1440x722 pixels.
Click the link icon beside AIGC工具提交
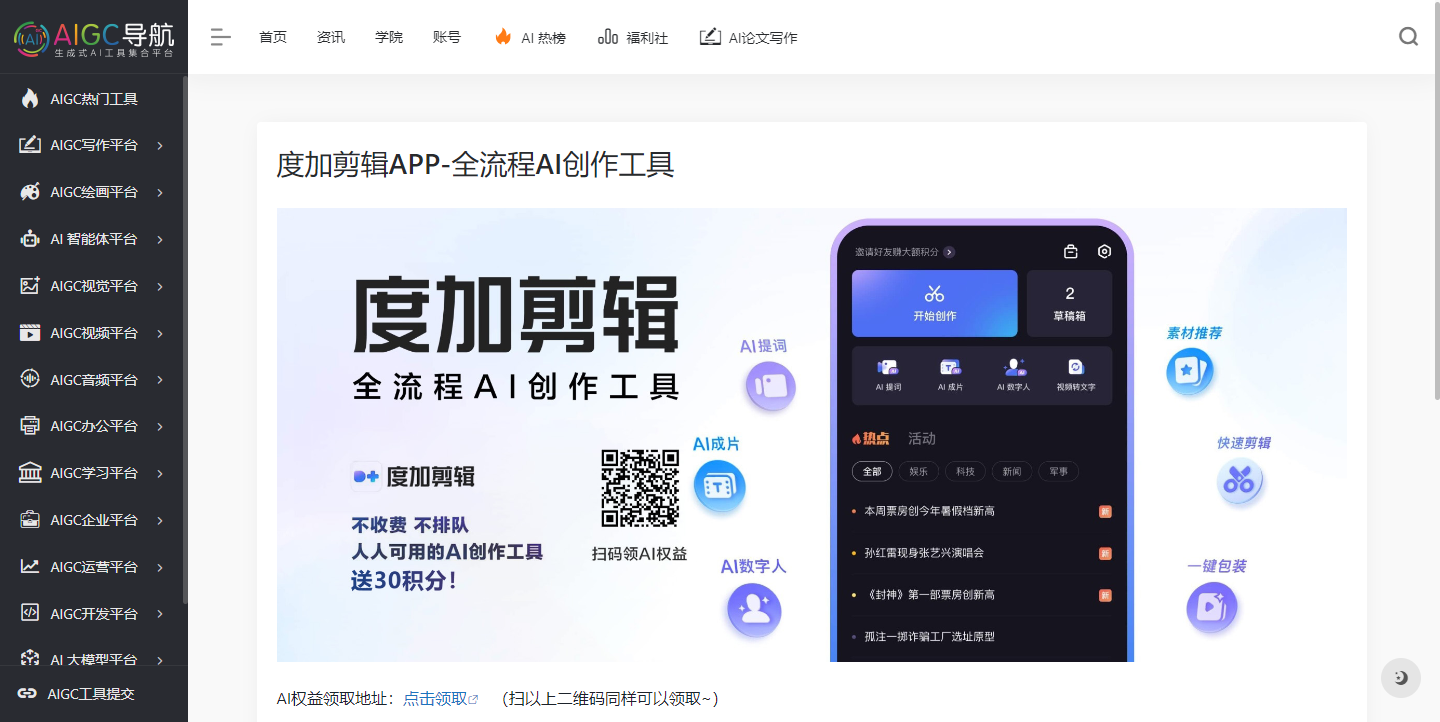[x=27, y=694]
